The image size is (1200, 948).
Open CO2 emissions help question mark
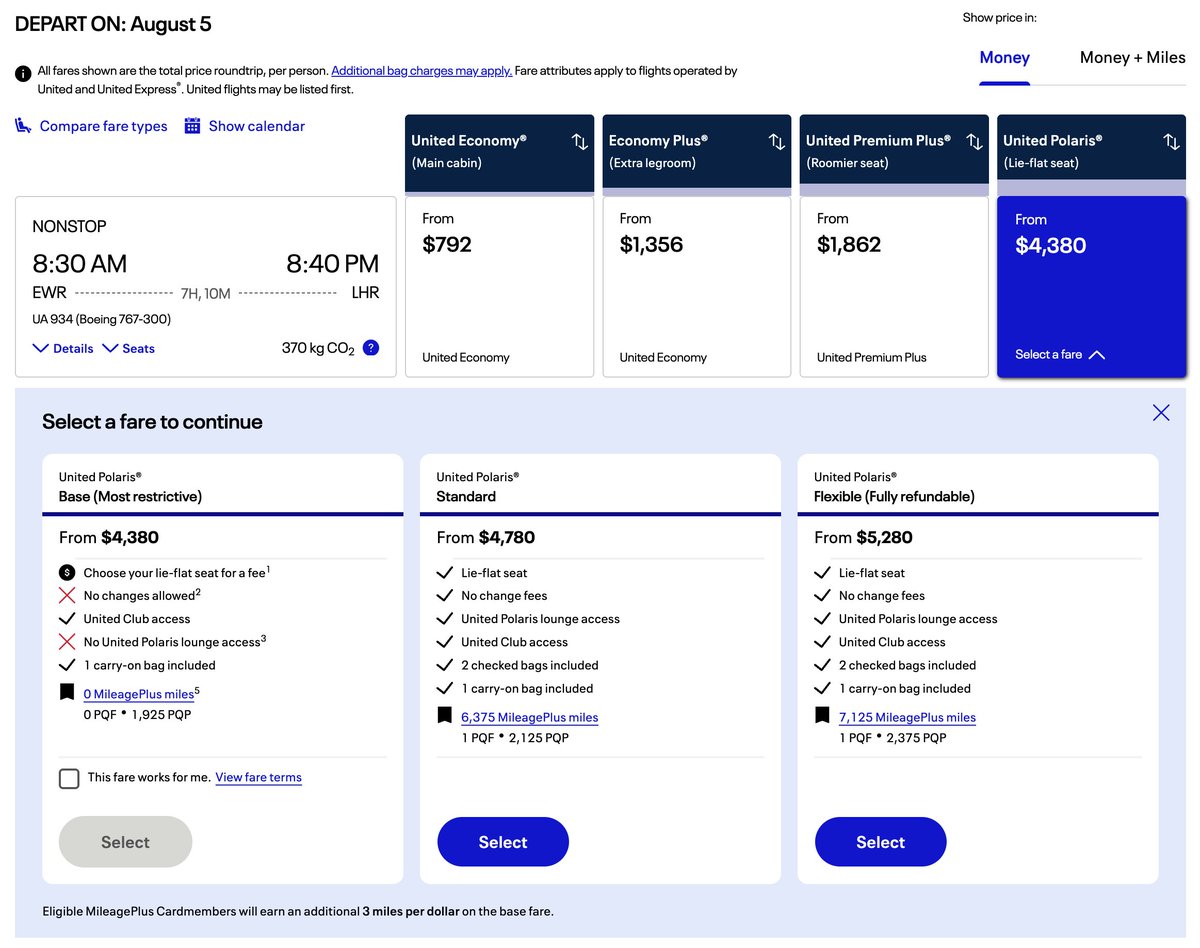pyautogui.click(x=371, y=348)
